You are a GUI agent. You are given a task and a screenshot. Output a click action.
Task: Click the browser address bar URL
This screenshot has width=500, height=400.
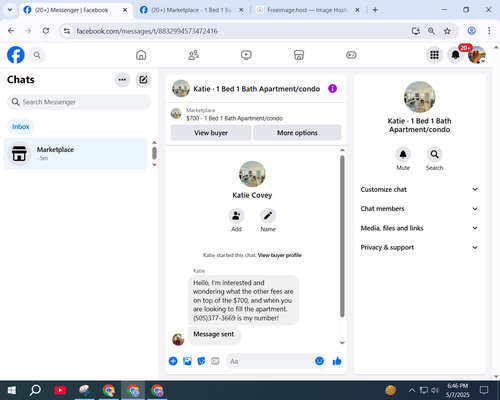coord(147,31)
